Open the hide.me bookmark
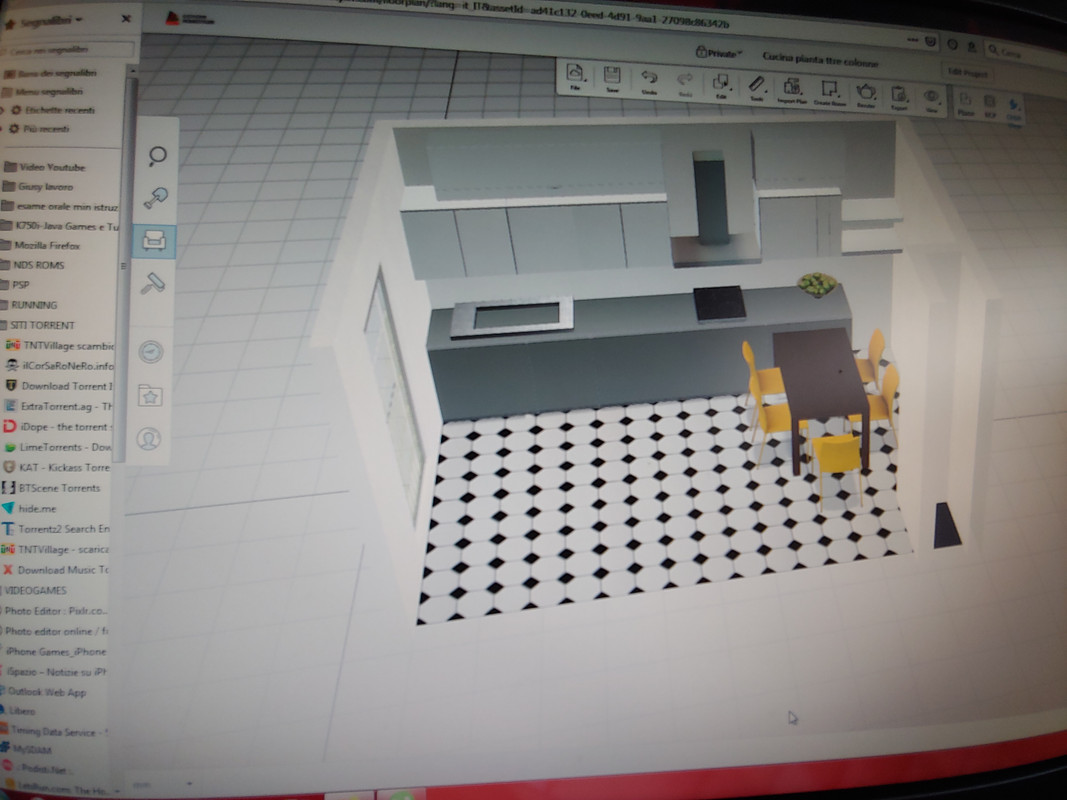 tap(30, 508)
